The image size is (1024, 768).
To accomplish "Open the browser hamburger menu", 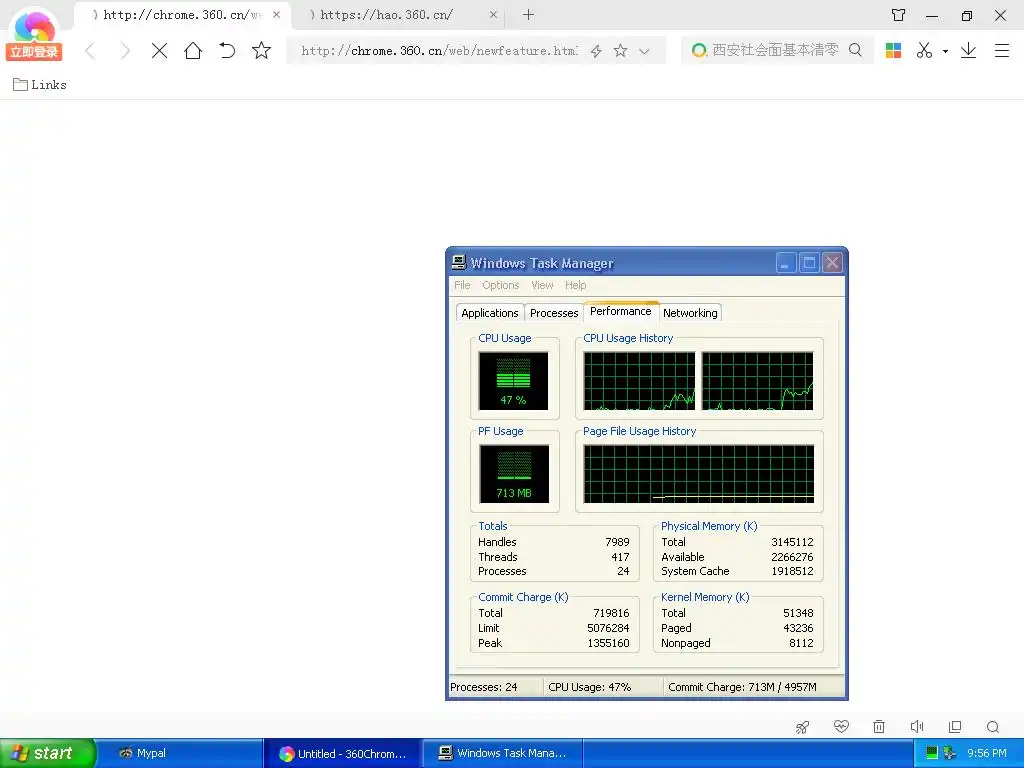I will [x=1002, y=50].
